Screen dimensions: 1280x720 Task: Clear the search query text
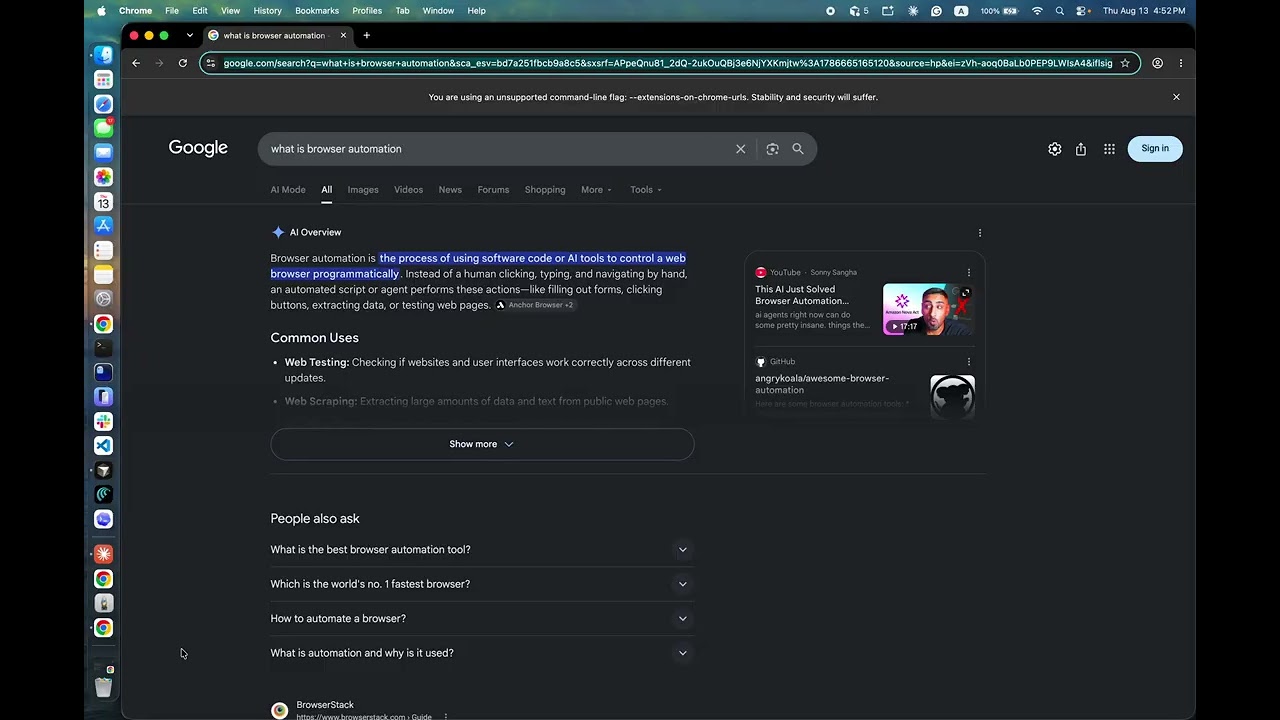(x=741, y=149)
